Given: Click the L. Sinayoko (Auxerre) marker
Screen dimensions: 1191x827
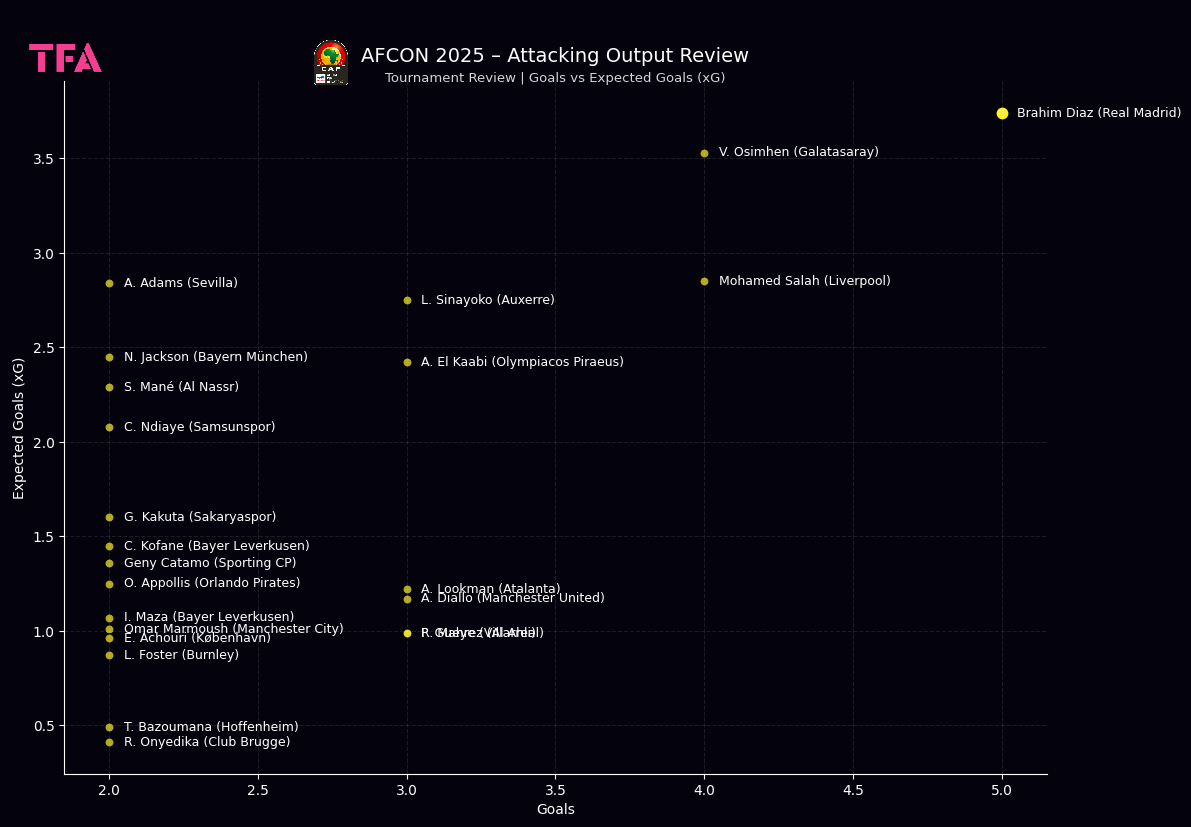Looking at the screenshot, I should (x=407, y=300).
